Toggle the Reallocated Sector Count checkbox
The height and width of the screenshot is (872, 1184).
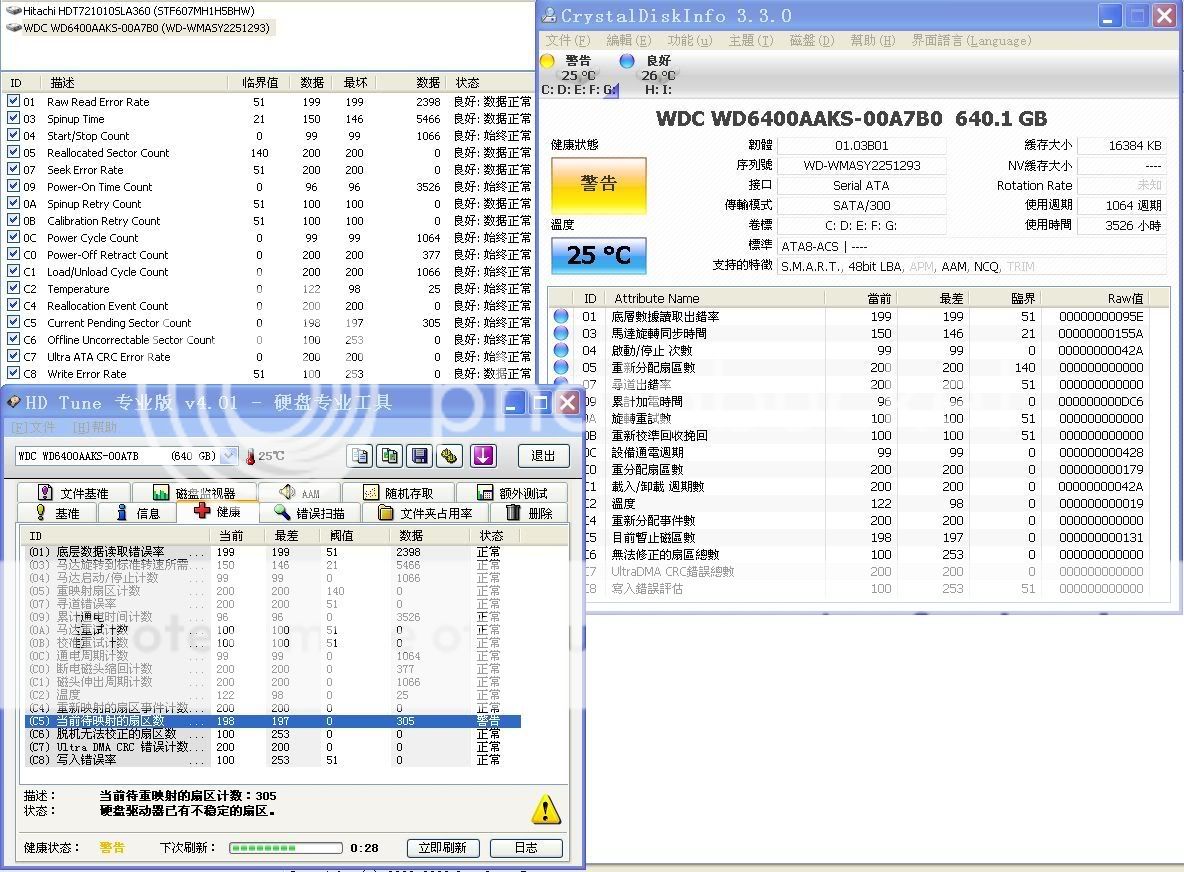14,152
